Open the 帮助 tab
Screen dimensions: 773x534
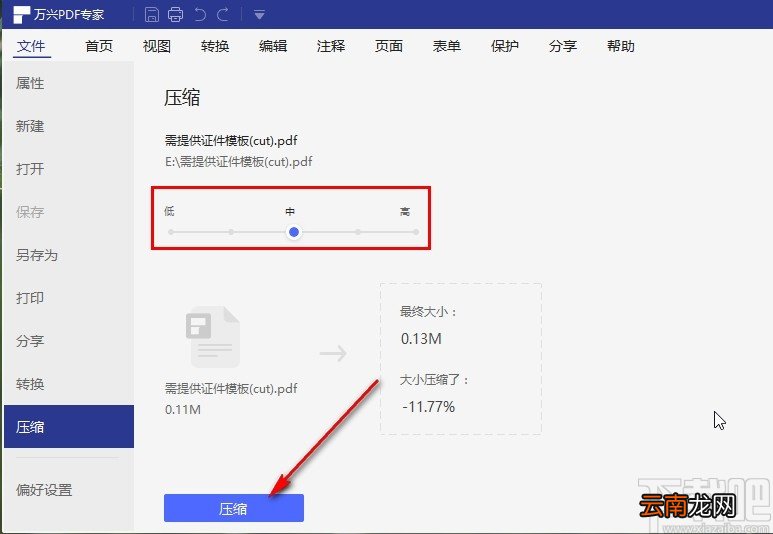[x=621, y=46]
